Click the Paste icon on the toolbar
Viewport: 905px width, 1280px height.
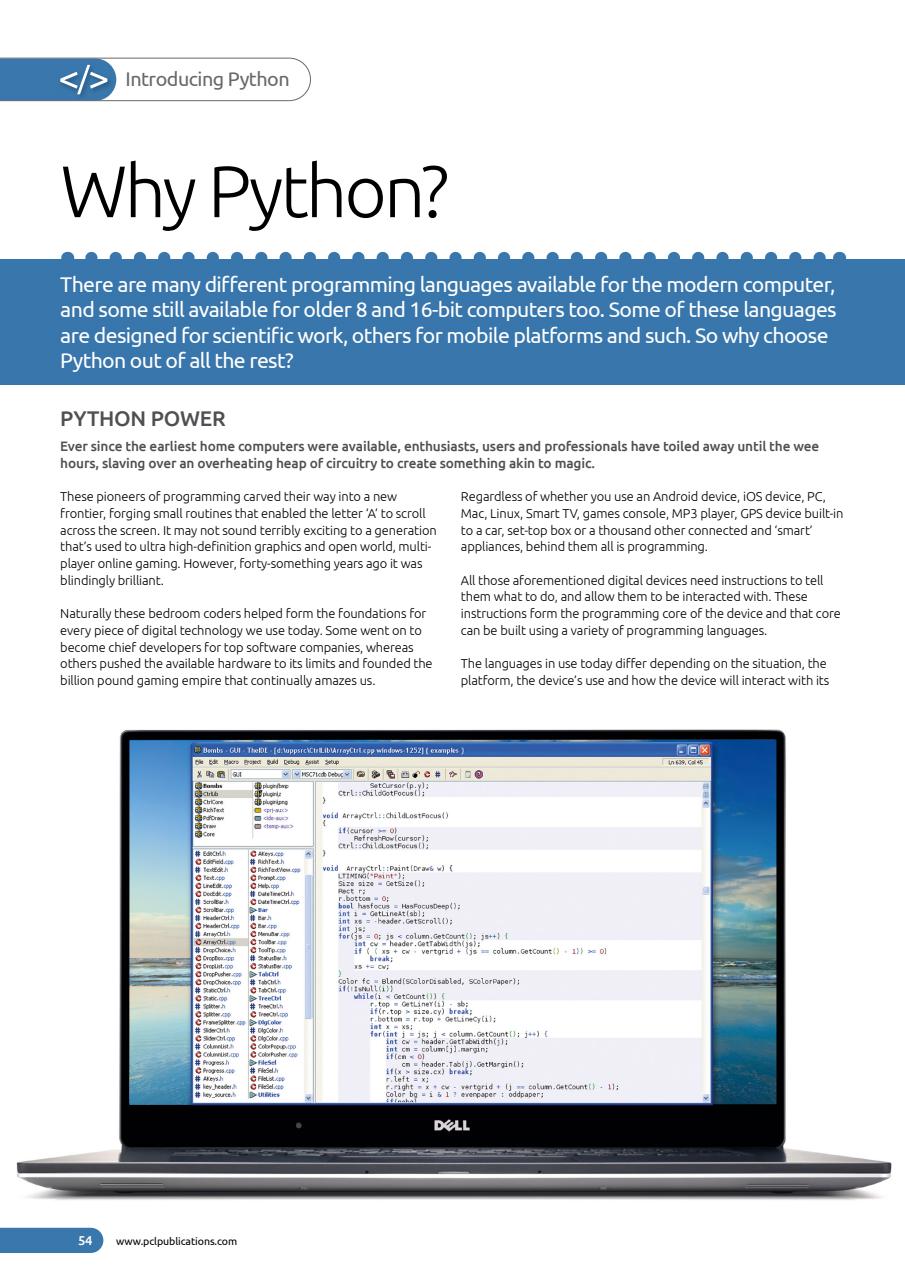[219, 775]
